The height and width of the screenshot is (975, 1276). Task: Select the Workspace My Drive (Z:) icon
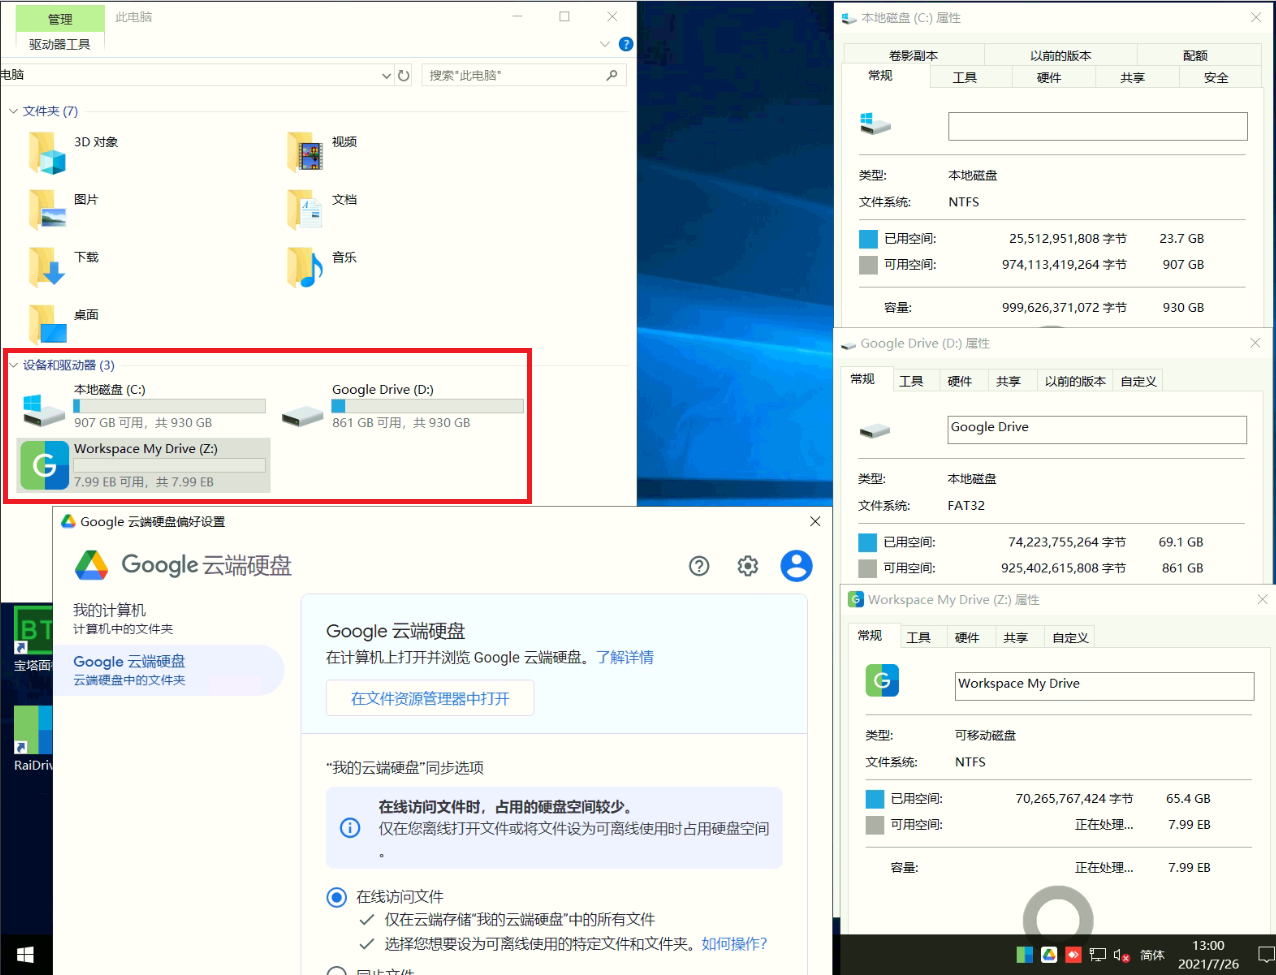click(44, 465)
